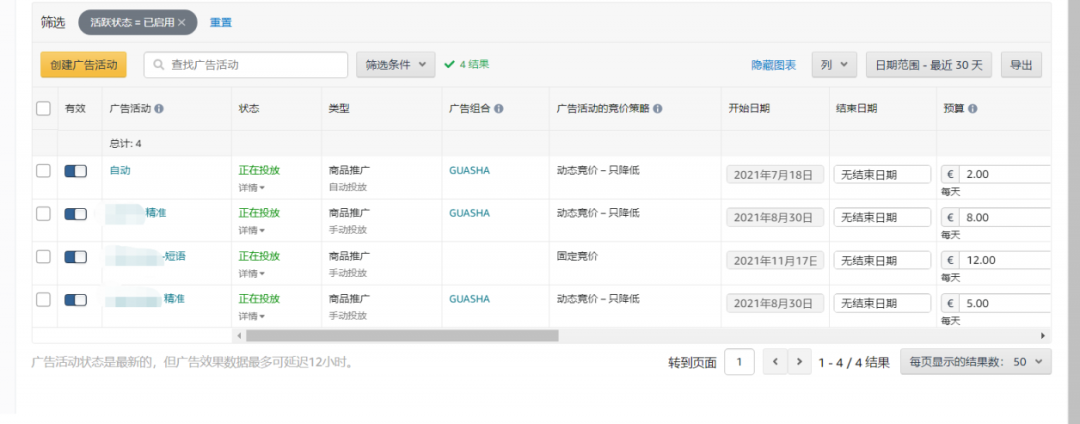1080x424 pixels.
Task: Toggle active switch in 5.00 budget row
Action: click(76, 299)
